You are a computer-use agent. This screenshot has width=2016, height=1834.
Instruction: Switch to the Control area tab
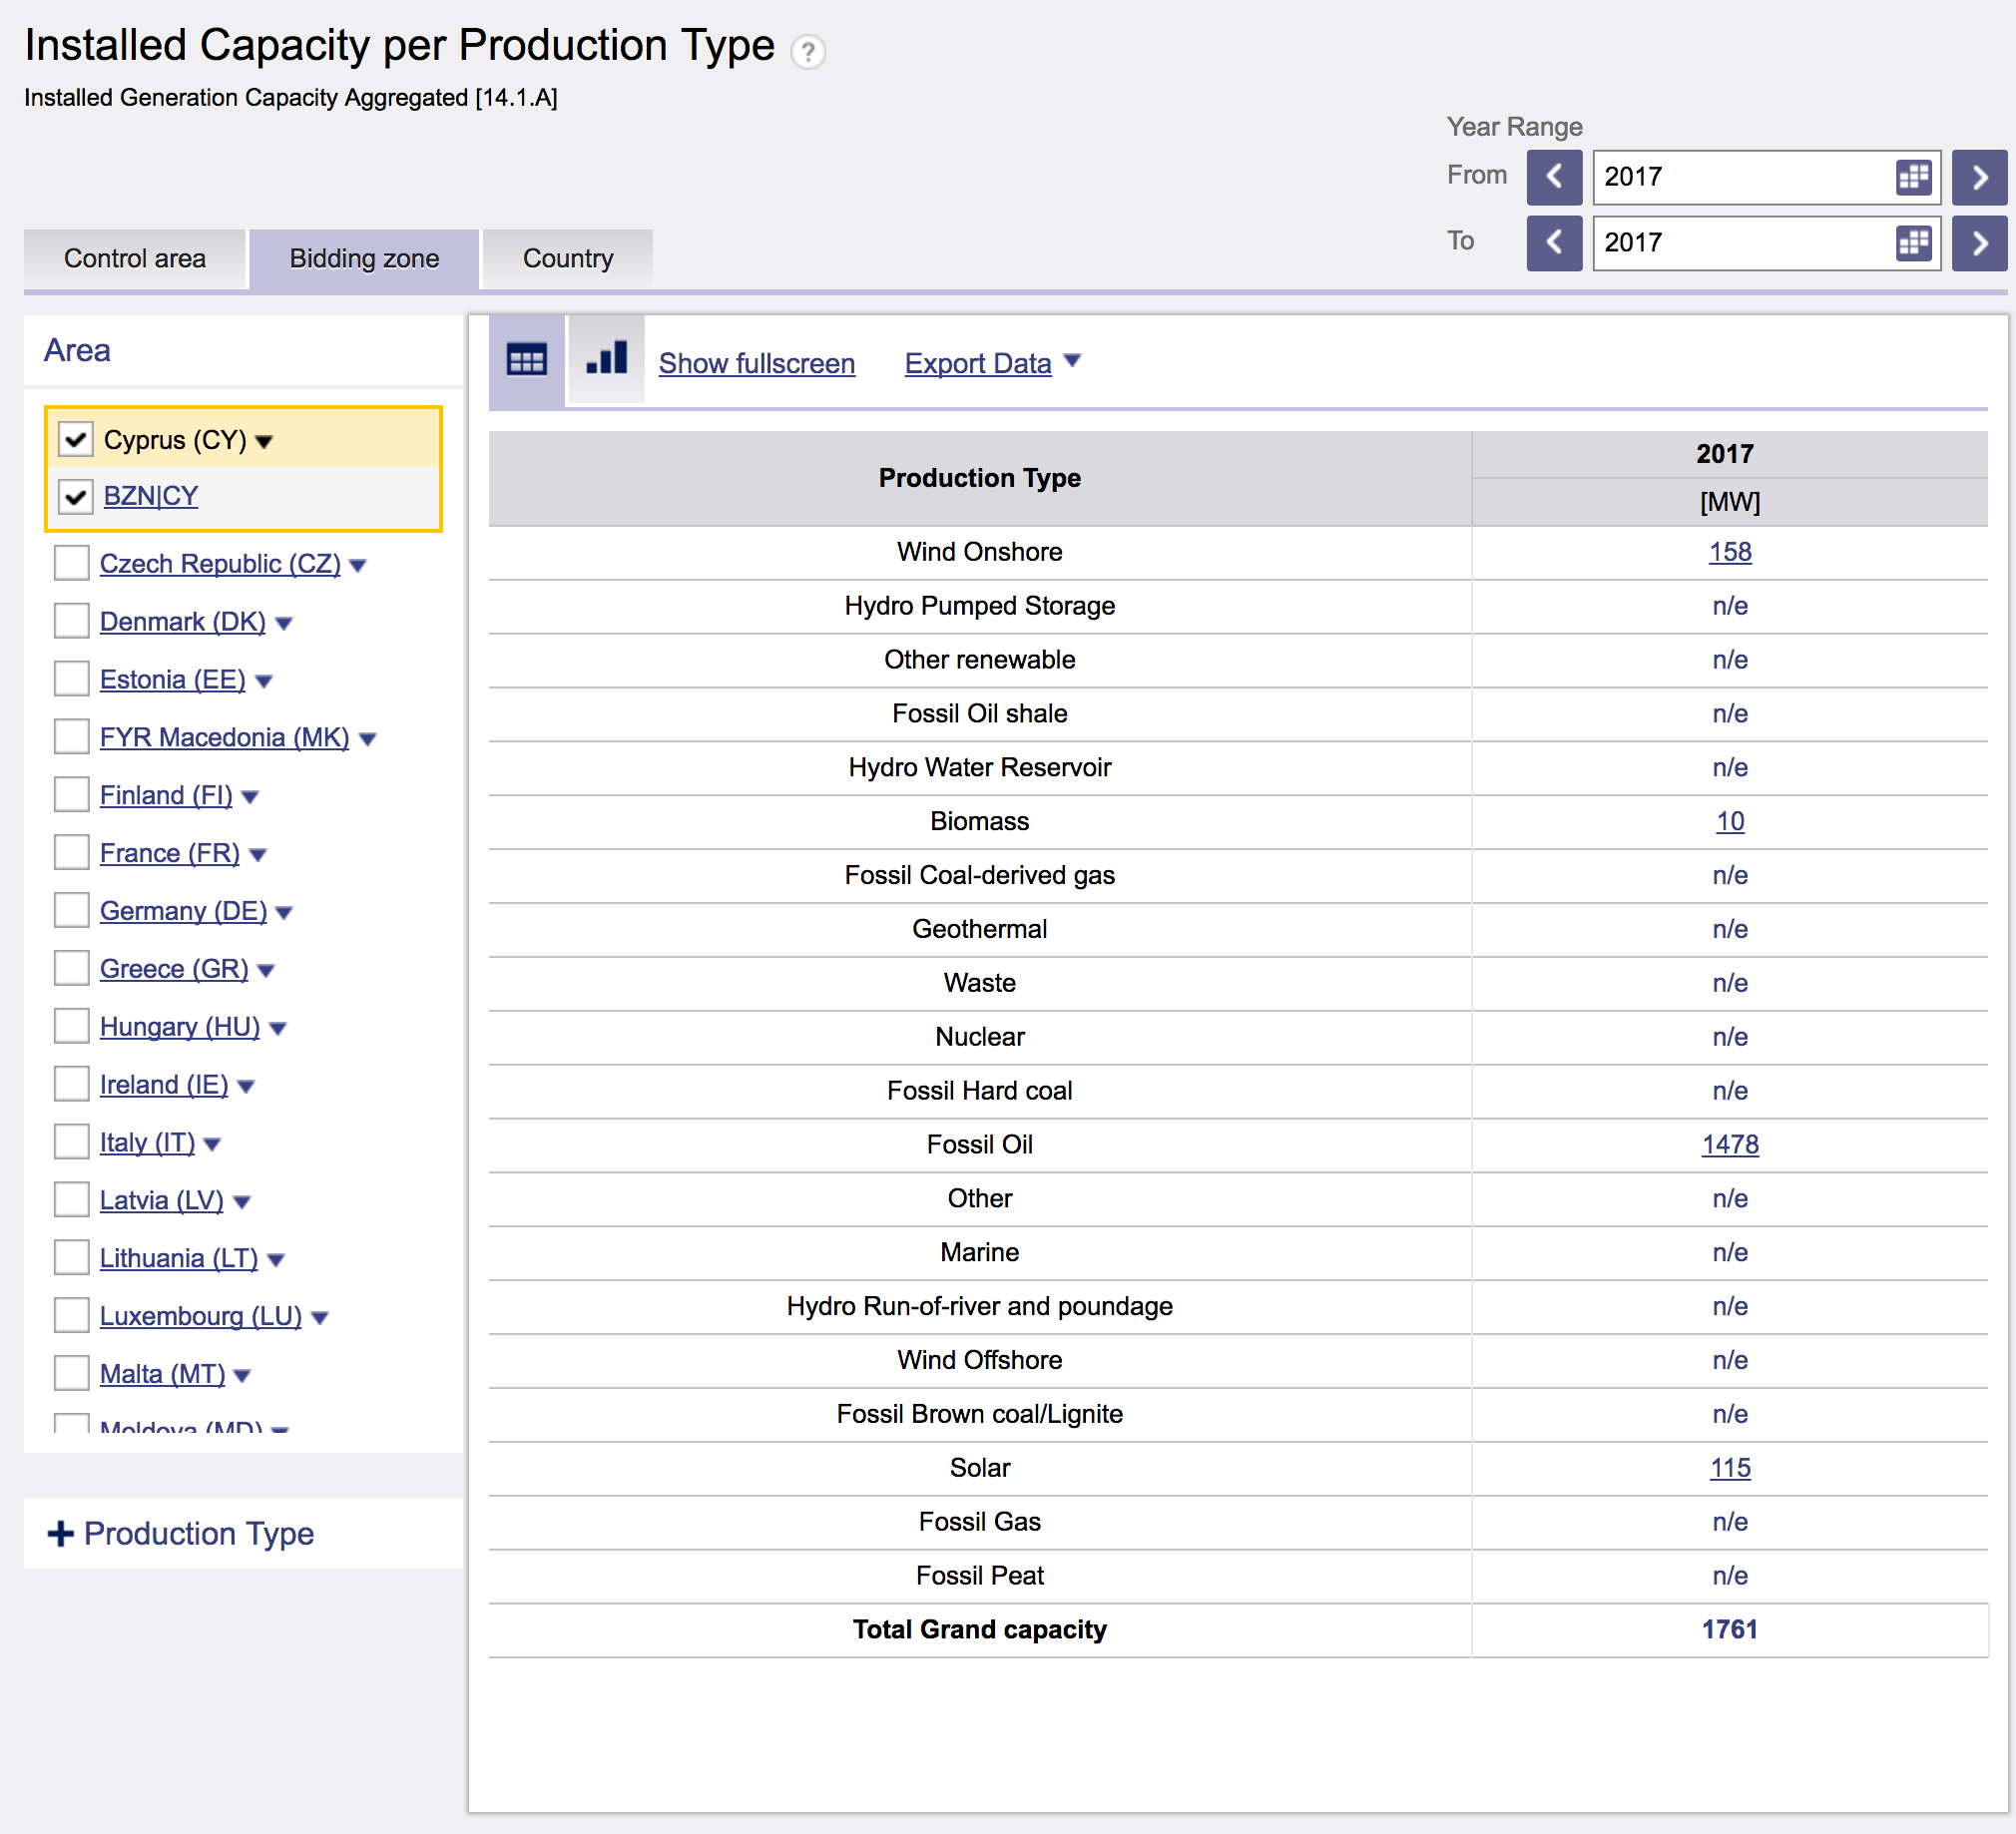coord(135,259)
